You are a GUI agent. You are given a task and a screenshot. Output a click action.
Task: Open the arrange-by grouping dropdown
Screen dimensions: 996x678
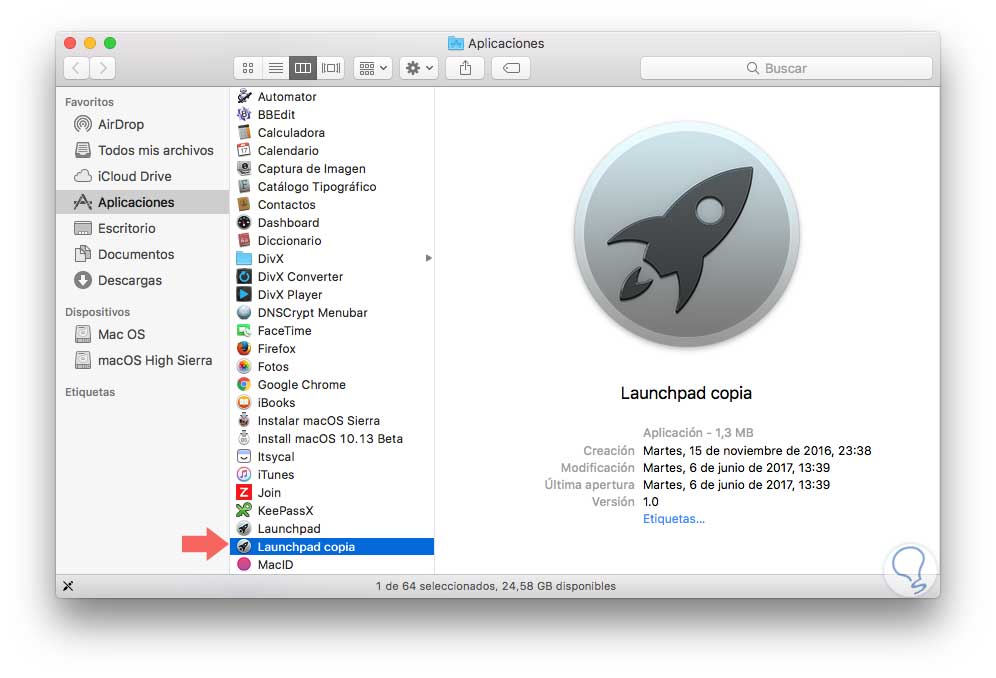coord(373,68)
